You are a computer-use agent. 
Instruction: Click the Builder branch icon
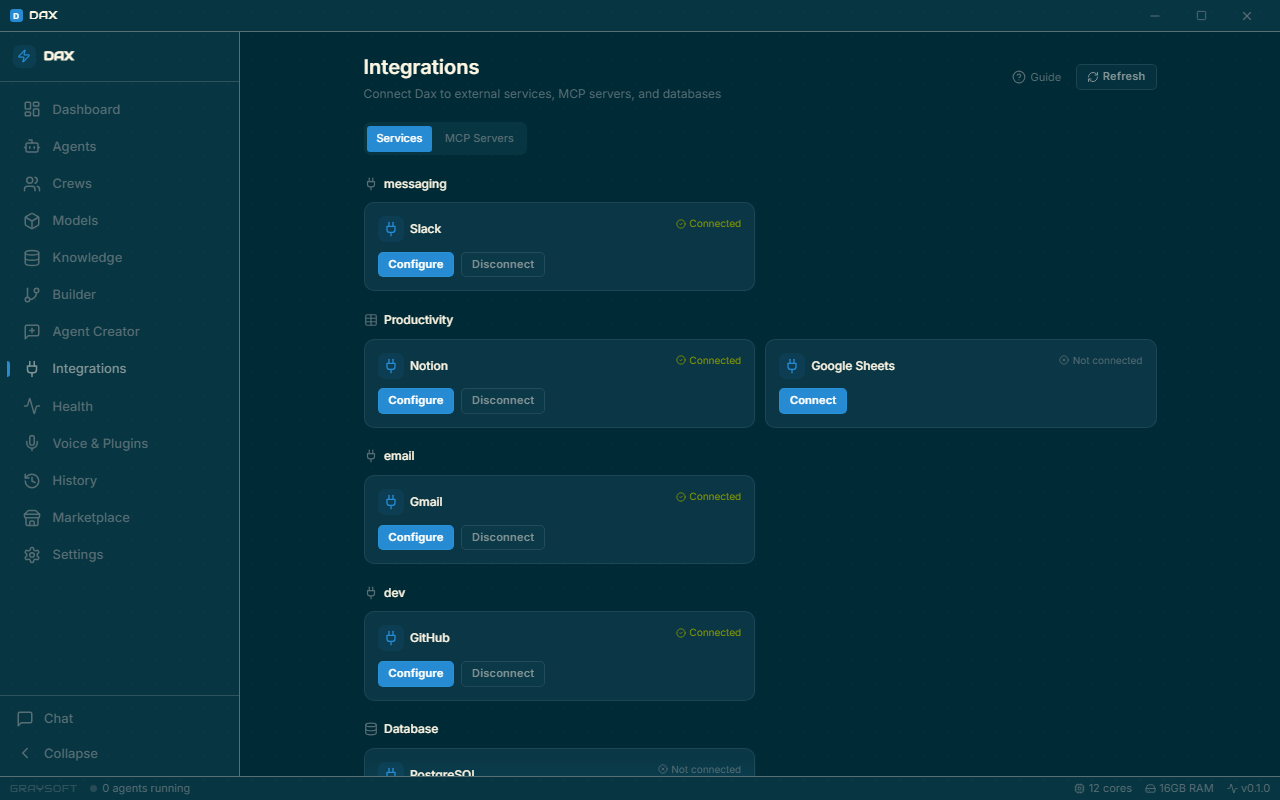point(32,294)
